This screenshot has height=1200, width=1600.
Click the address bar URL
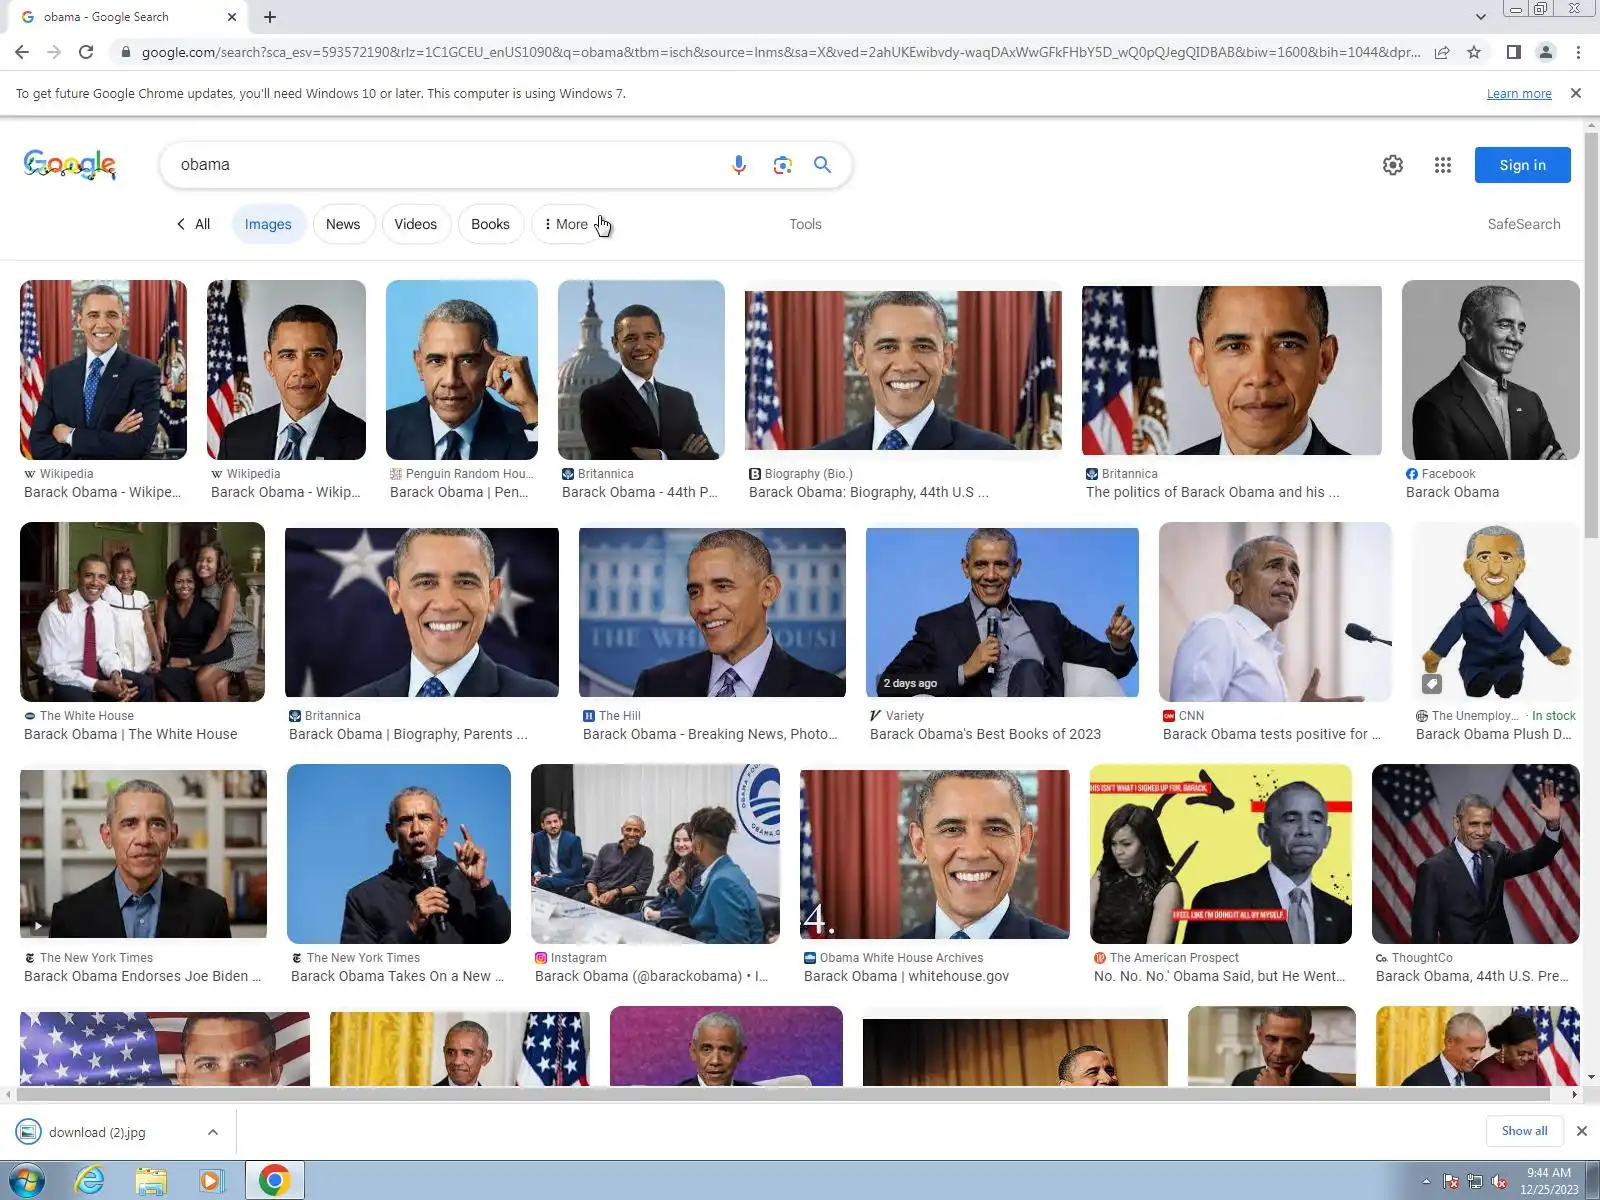coord(780,52)
